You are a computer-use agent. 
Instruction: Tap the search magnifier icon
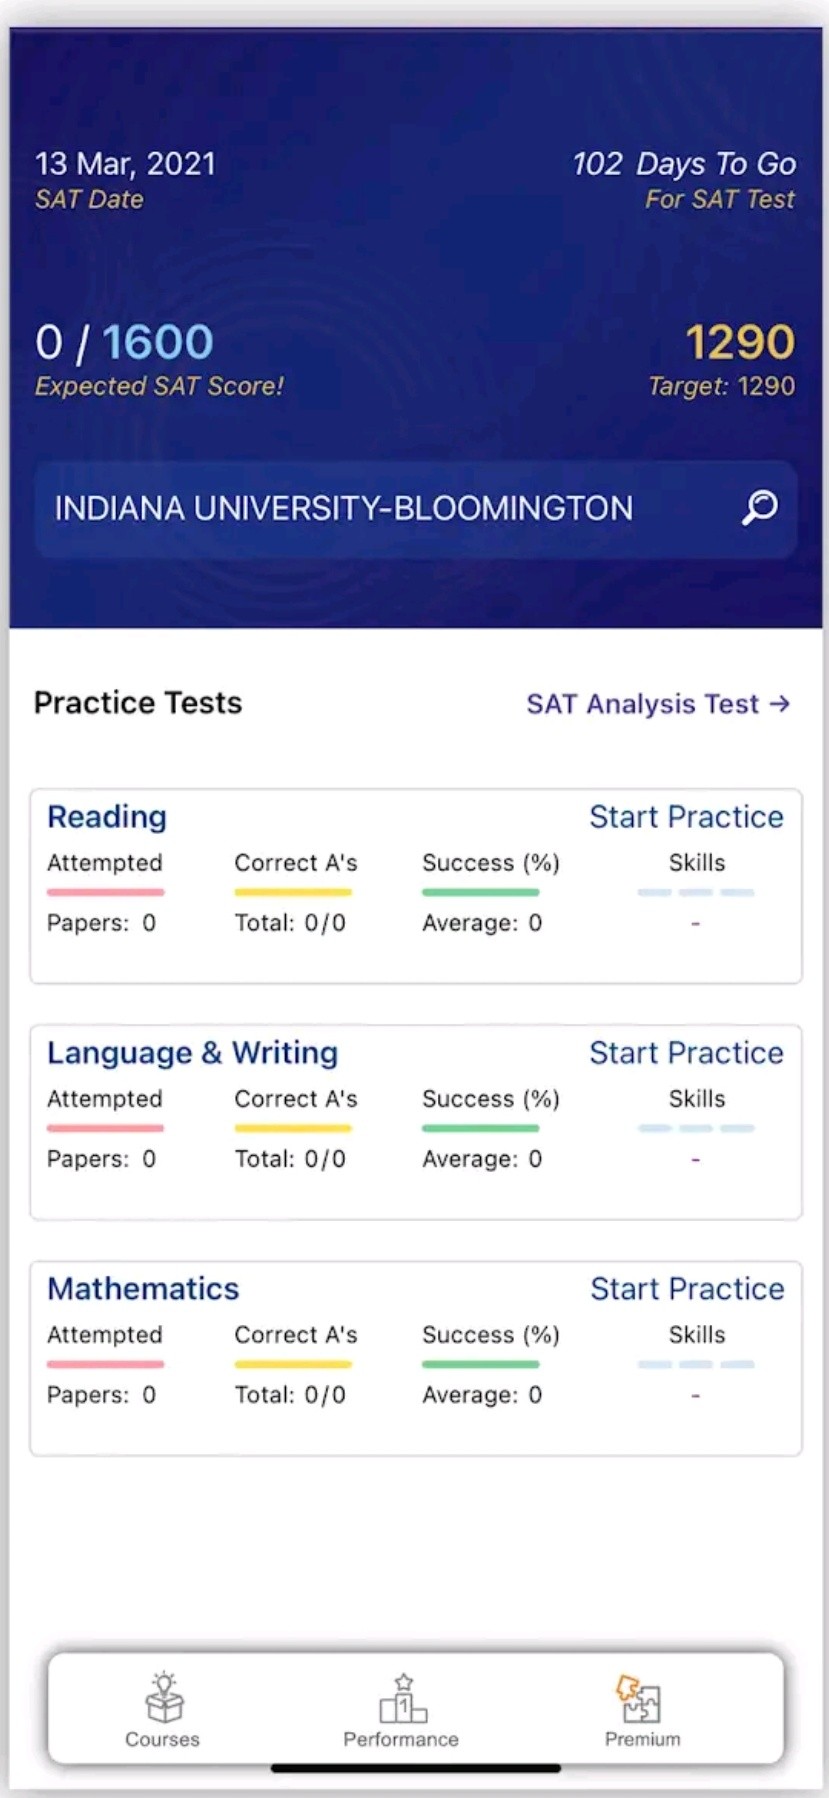(760, 507)
